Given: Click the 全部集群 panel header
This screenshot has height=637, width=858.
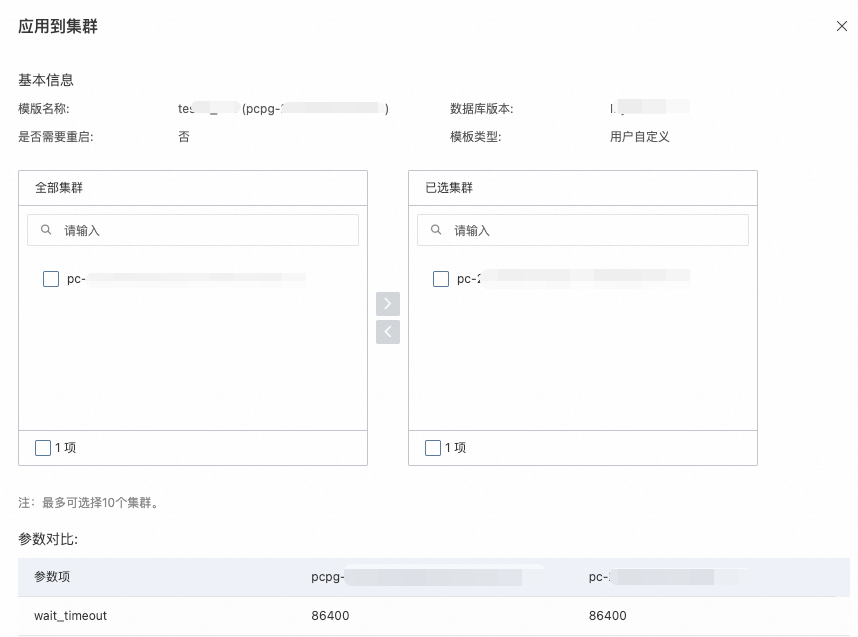Looking at the screenshot, I should [x=193, y=188].
